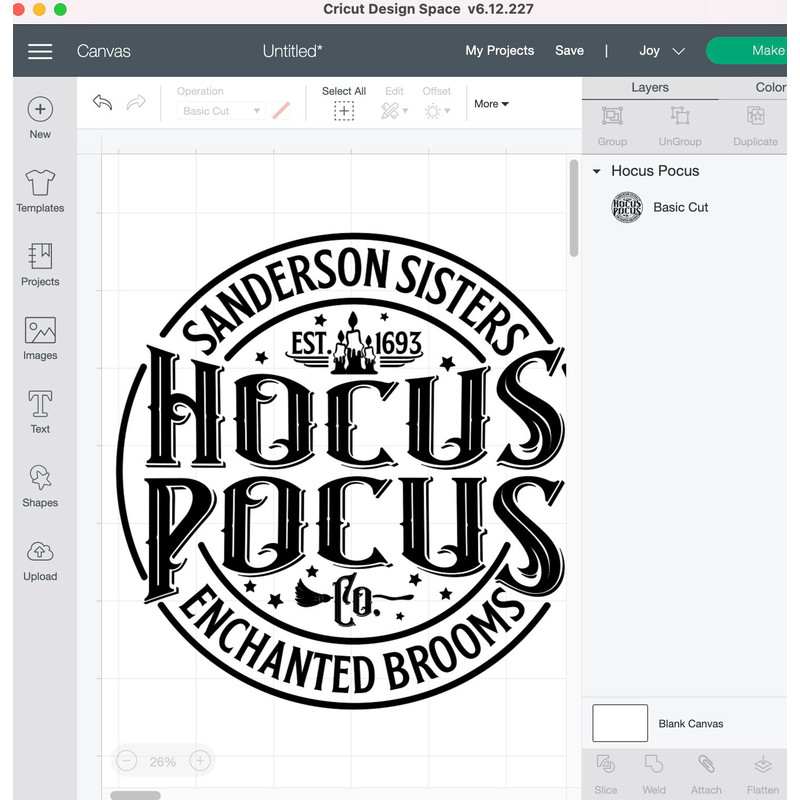Select the Basic Cut layer thumbnail

pos(626,208)
